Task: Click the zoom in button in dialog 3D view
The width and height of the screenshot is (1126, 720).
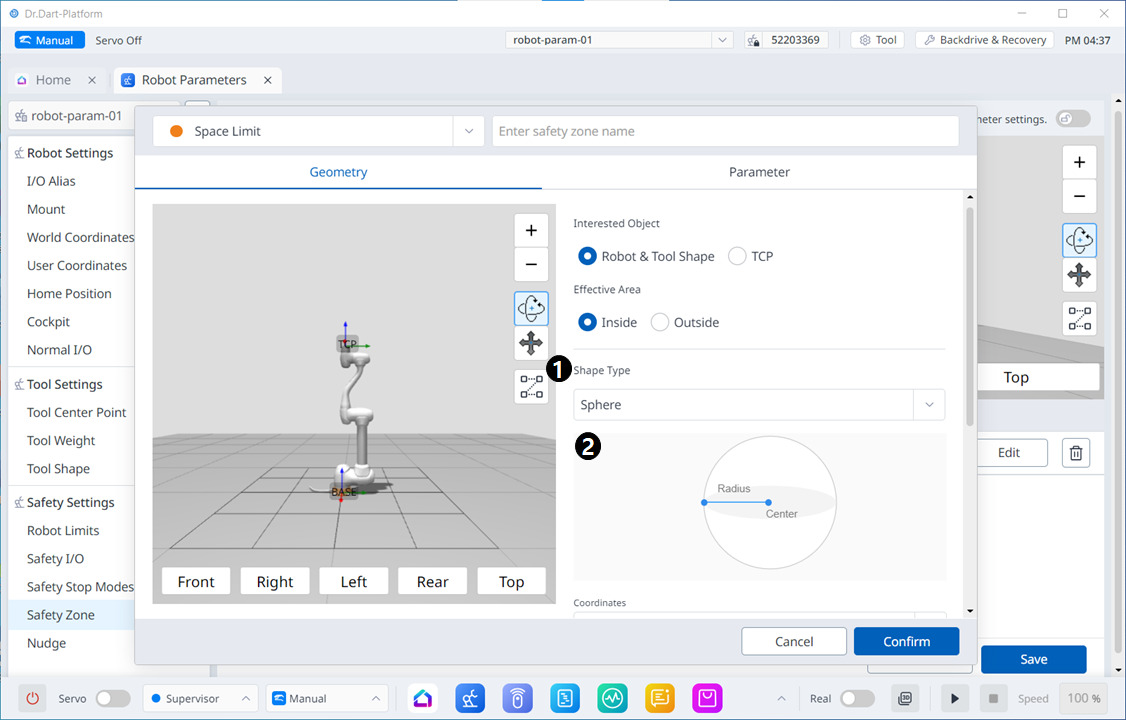Action: pos(531,230)
